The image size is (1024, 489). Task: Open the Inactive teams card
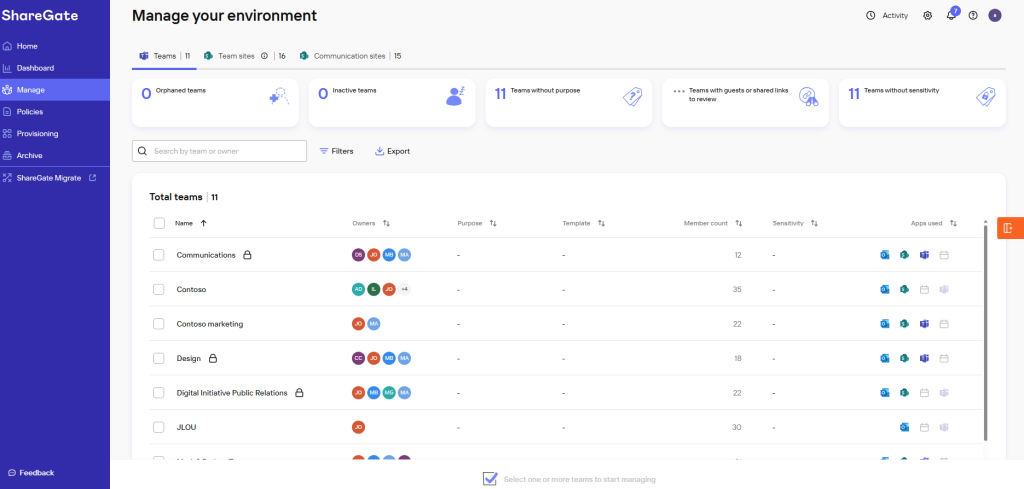coord(392,103)
